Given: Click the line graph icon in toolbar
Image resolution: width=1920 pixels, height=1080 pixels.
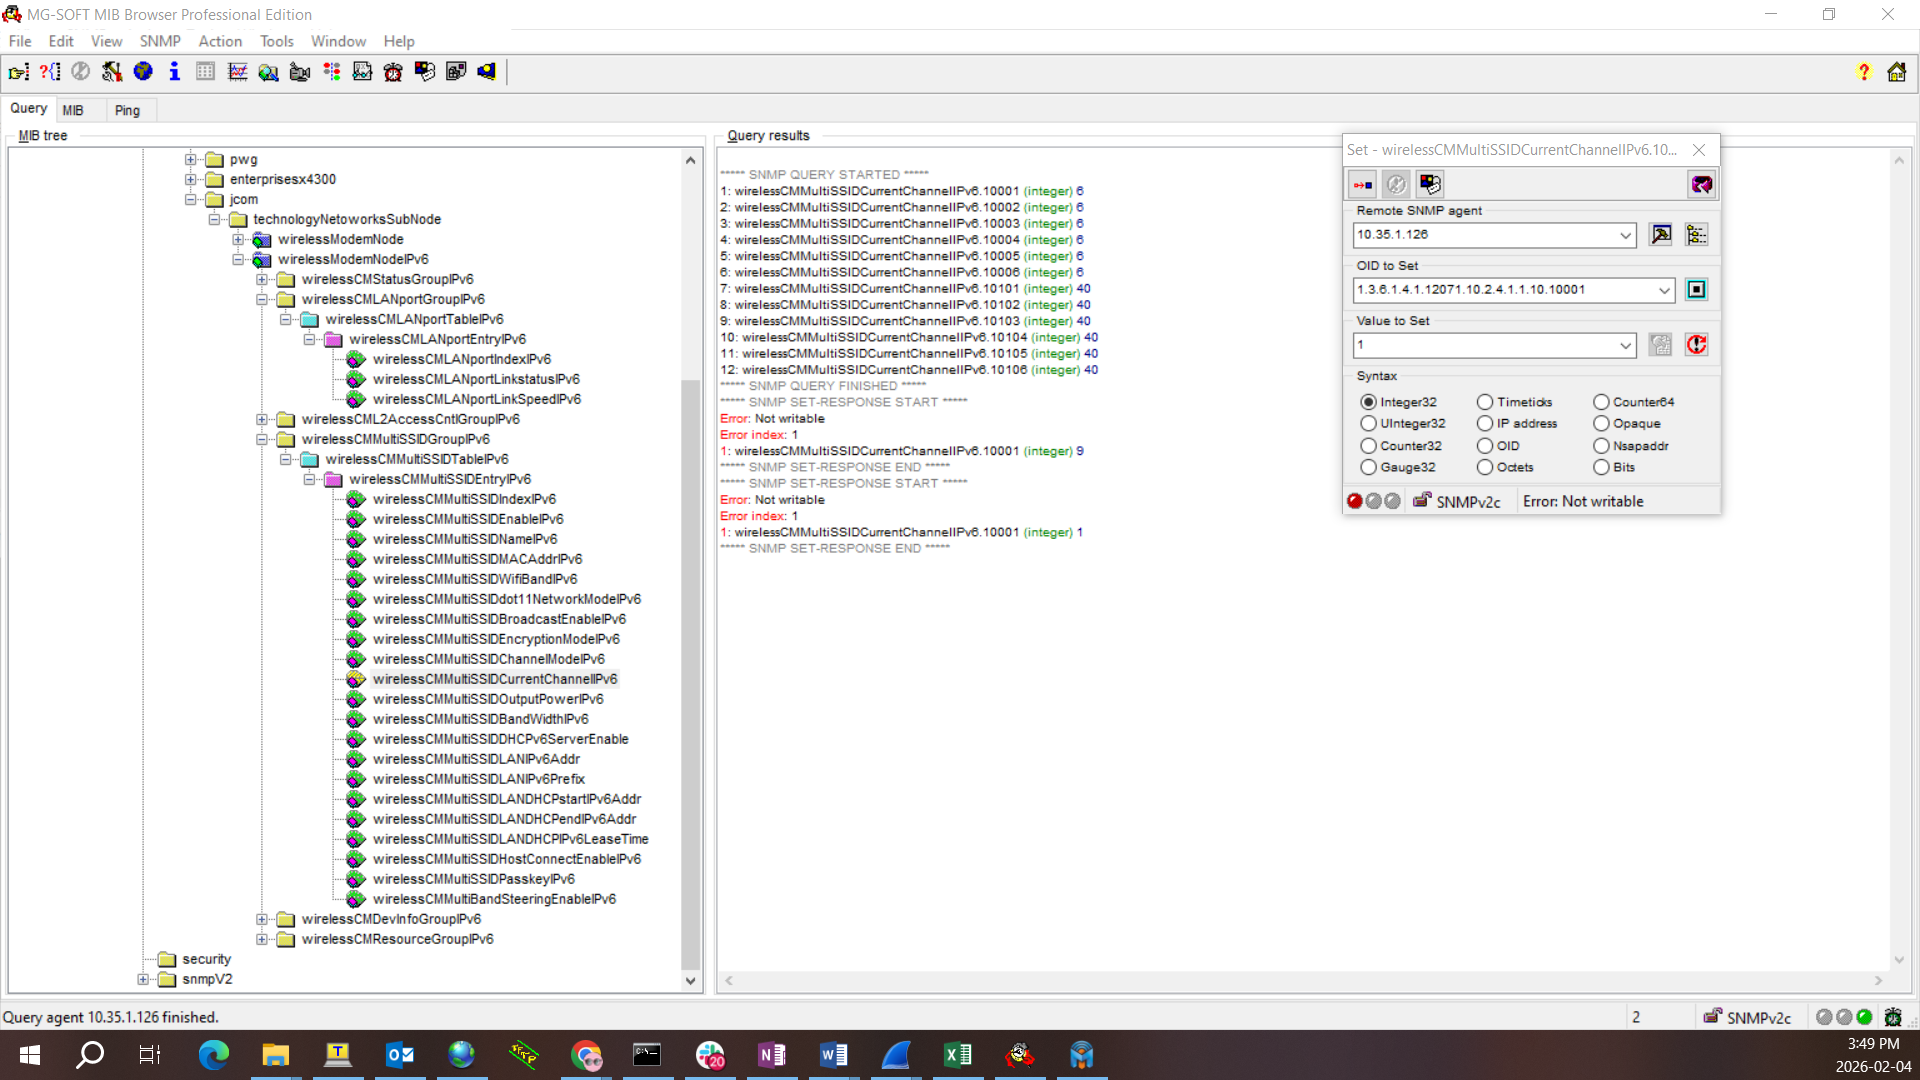Looking at the screenshot, I should coord(237,71).
